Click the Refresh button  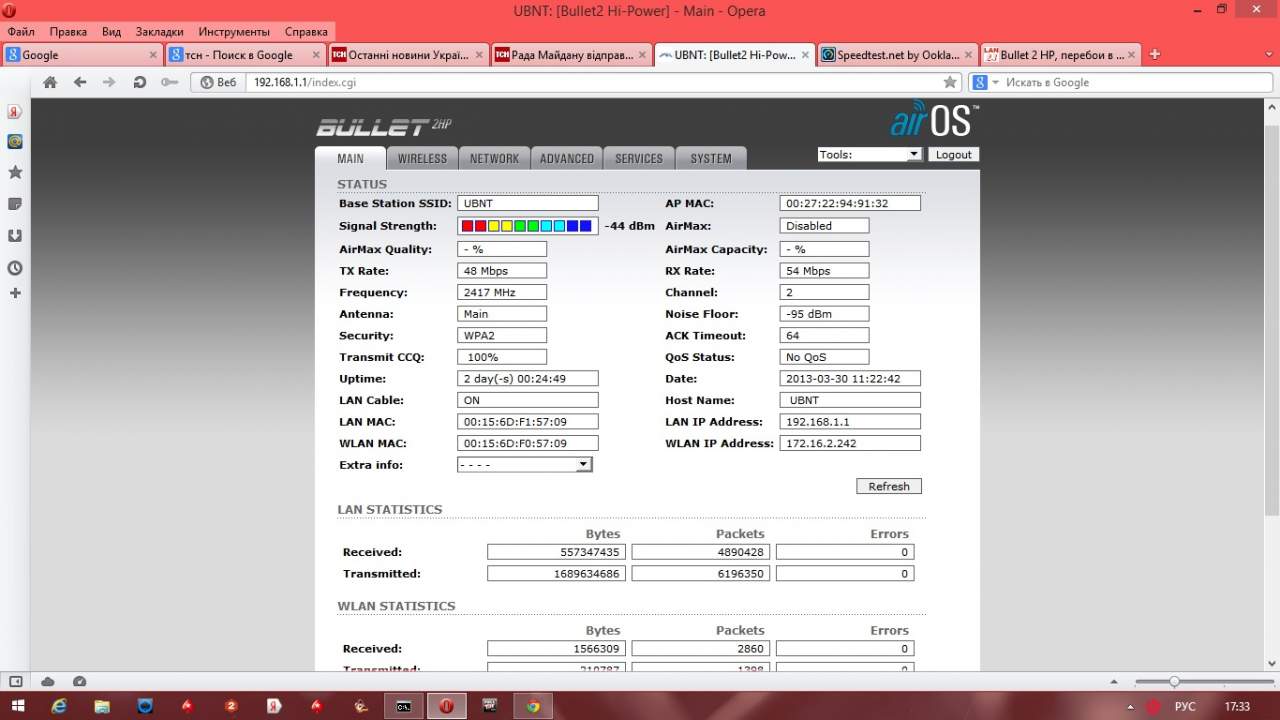tap(889, 486)
